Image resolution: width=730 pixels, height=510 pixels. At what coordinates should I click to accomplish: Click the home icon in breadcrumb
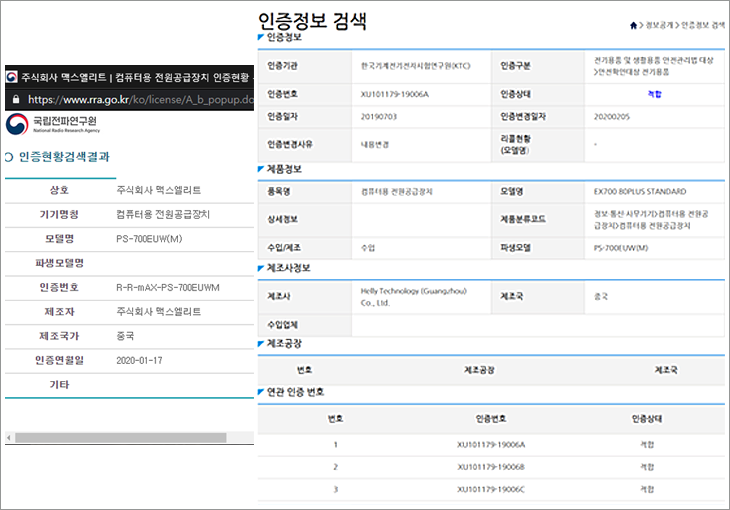[633, 25]
